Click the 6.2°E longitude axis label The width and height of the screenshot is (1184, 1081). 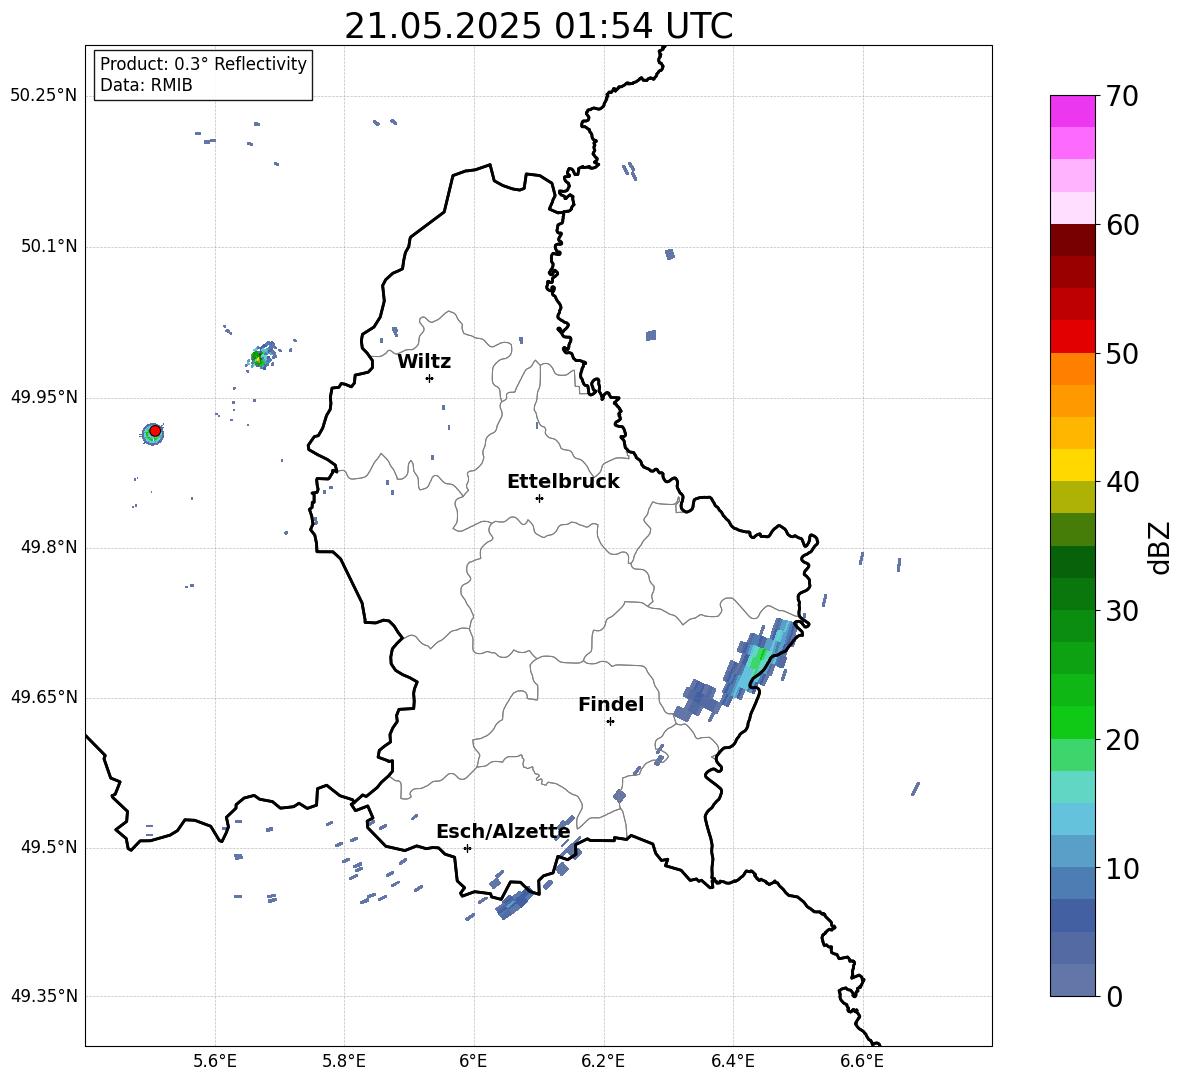(603, 1061)
